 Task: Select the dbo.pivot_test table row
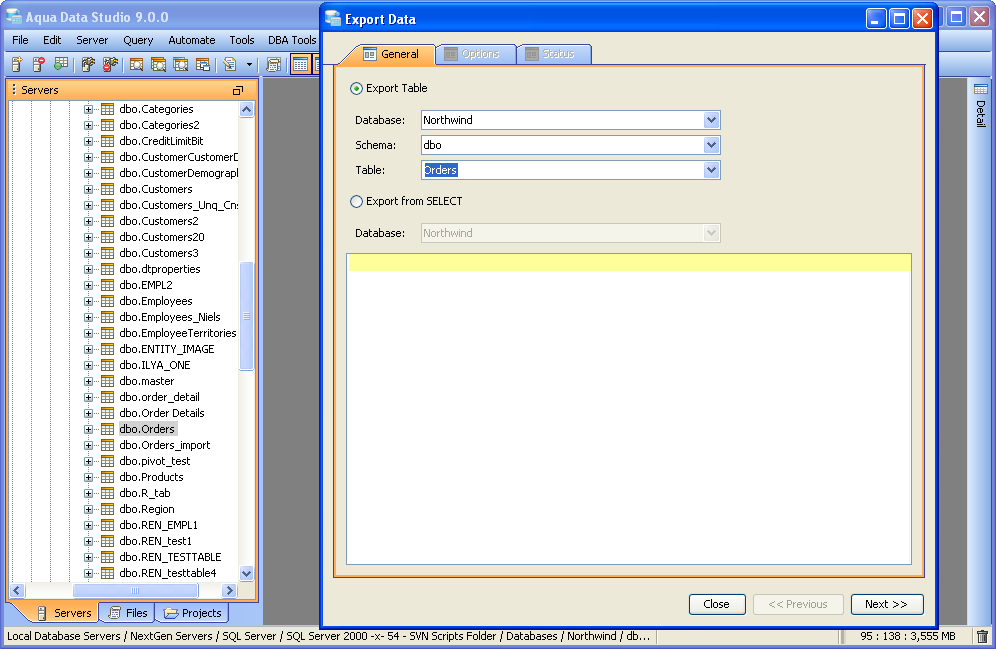click(x=154, y=461)
